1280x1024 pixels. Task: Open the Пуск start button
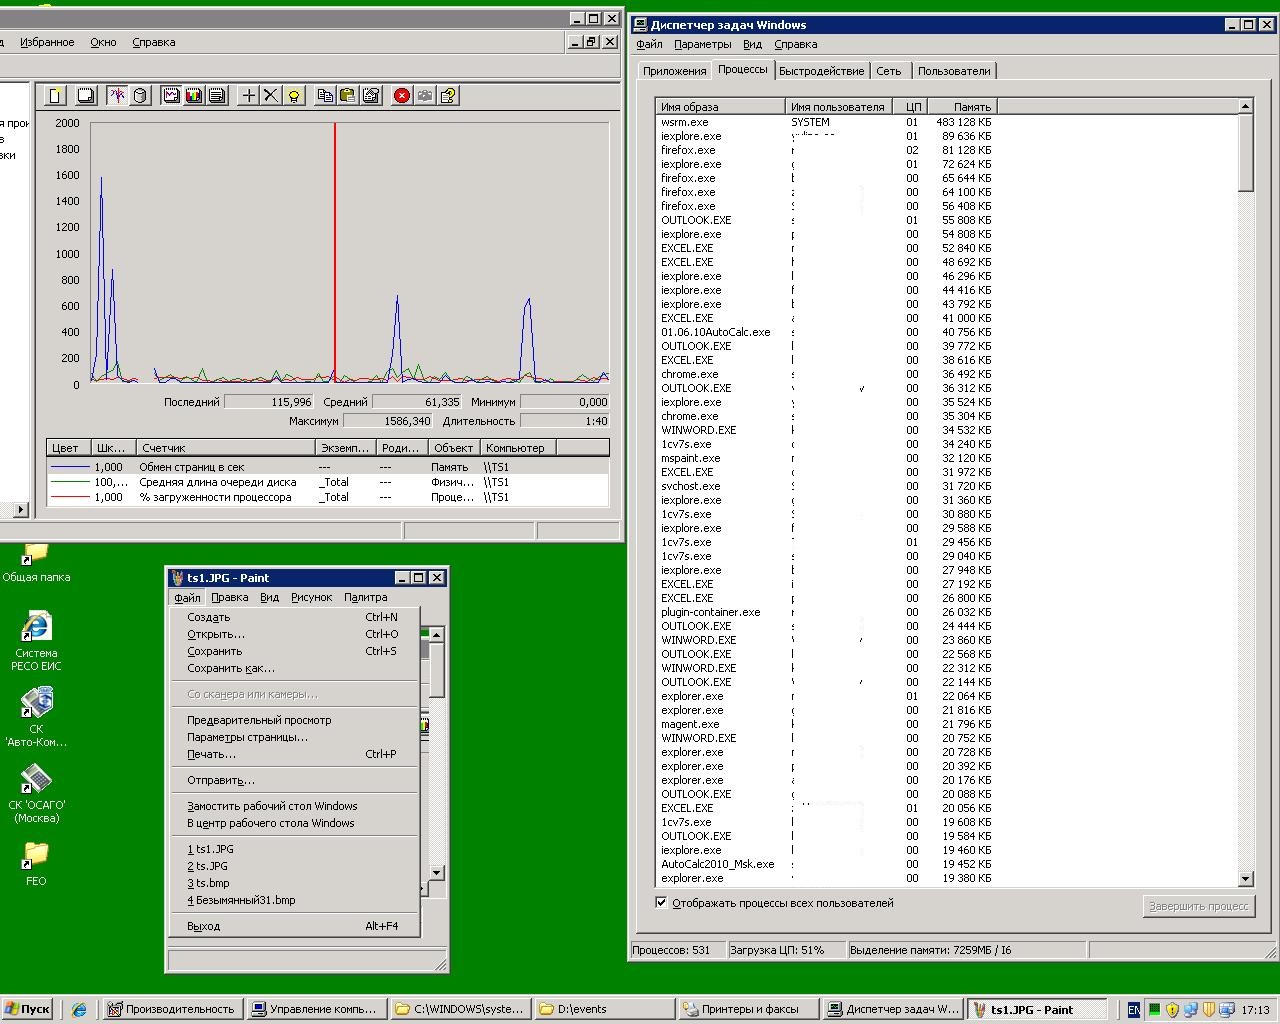27,1009
